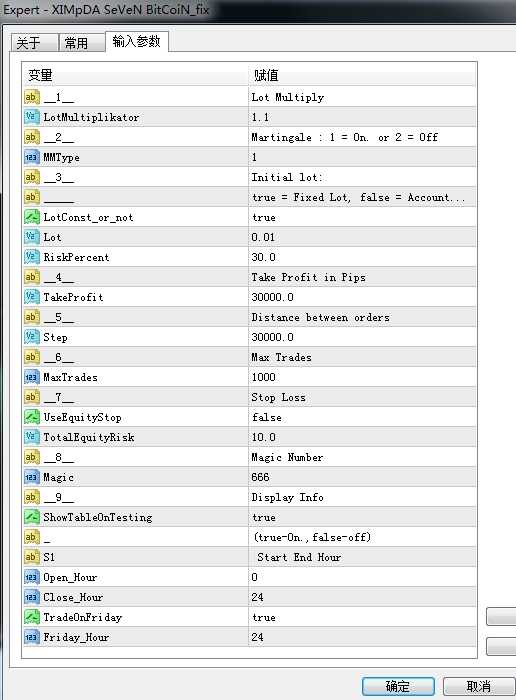Click the string icon beside __1__
This screenshot has width=516, height=700.
pyautogui.click(x=32, y=97)
